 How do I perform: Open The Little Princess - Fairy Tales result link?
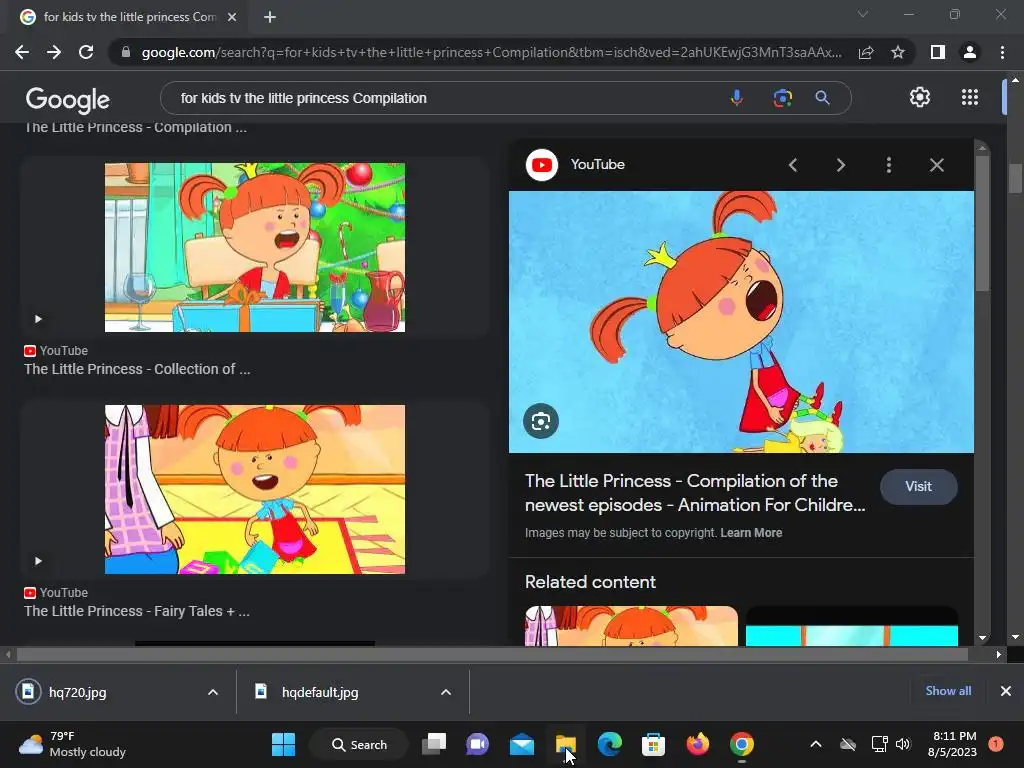point(137,611)
